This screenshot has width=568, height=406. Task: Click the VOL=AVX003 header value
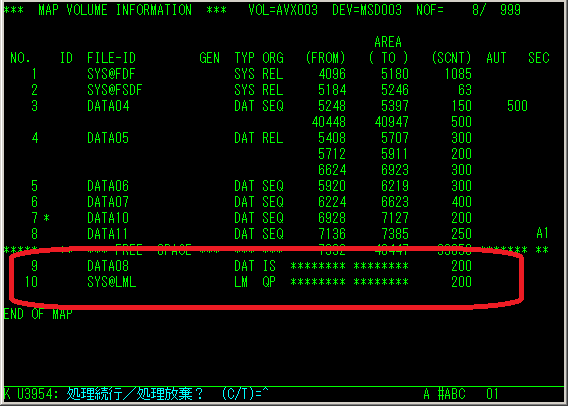point(283,10)
